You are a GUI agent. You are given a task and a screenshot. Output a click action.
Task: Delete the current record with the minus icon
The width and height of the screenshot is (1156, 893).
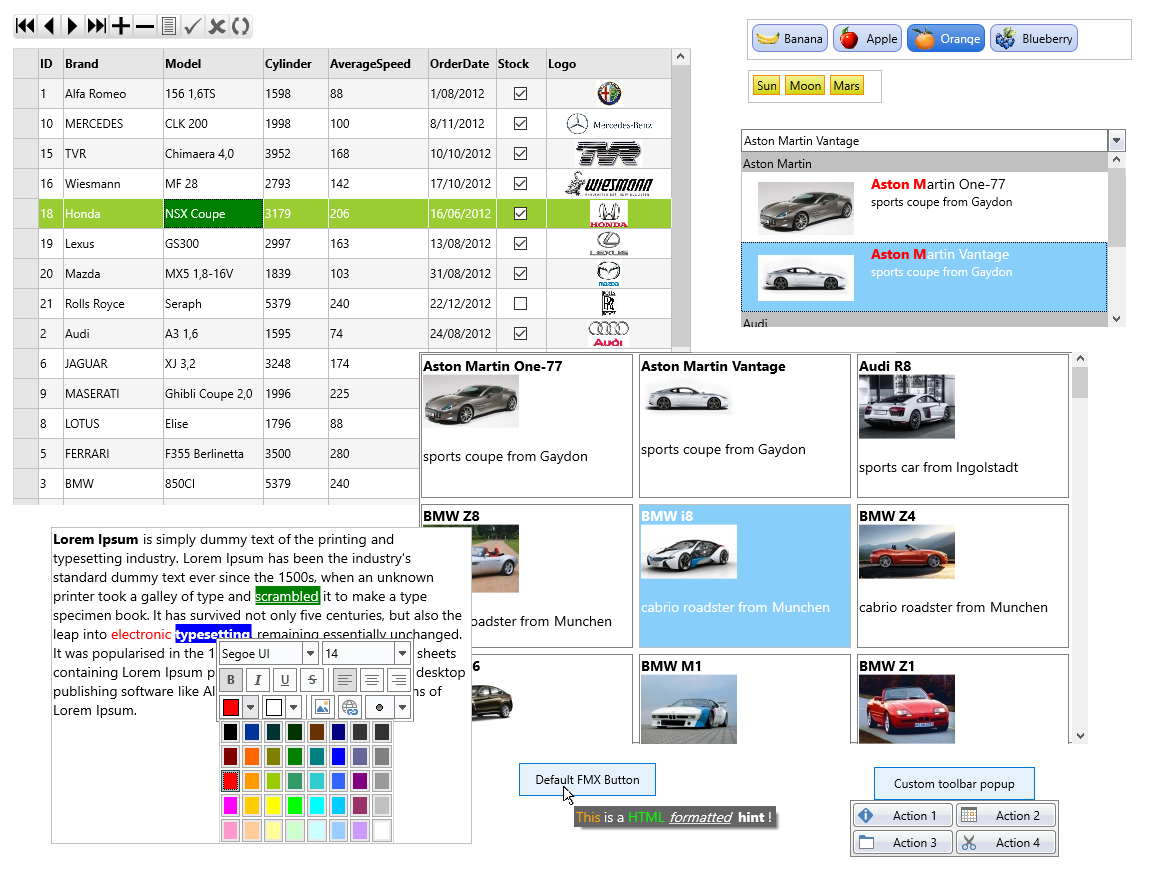click(146, 26)
